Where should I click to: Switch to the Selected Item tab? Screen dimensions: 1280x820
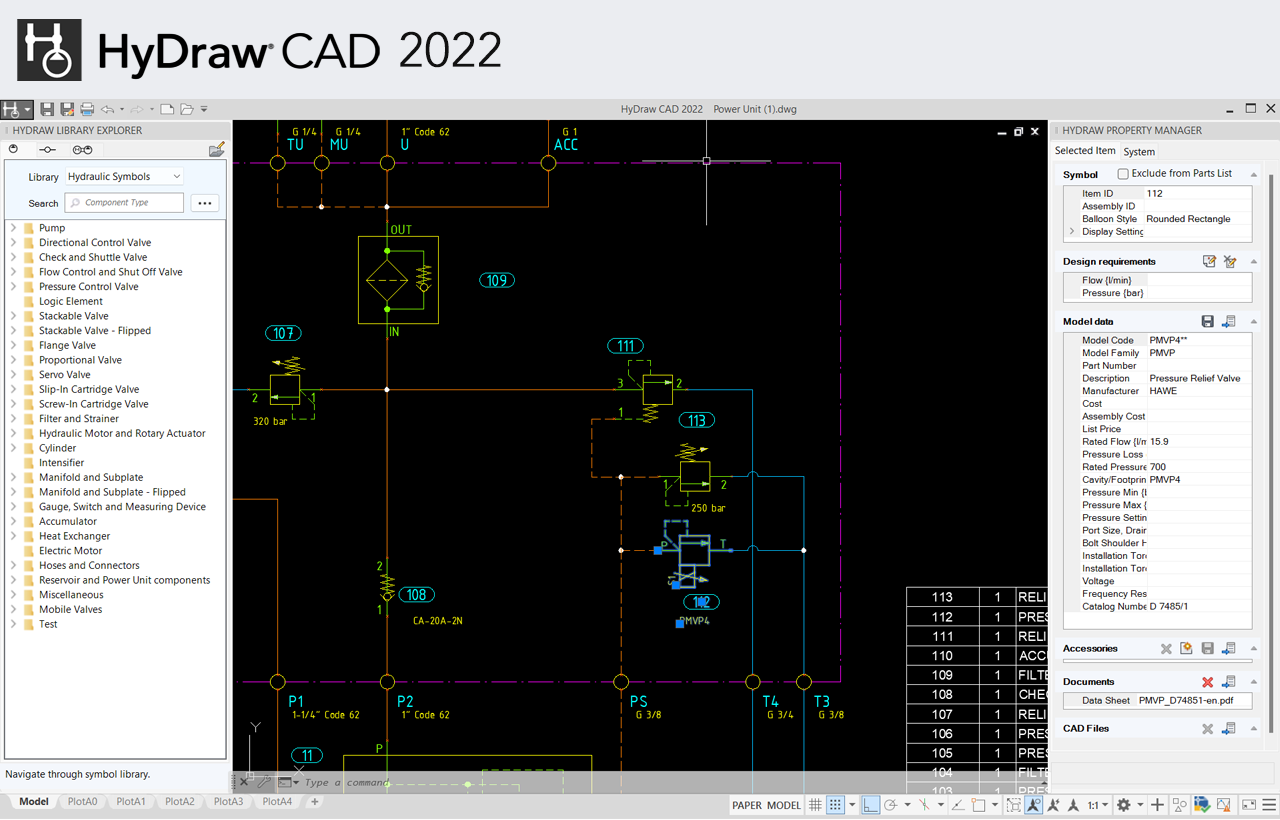[x=1085, y=151]
